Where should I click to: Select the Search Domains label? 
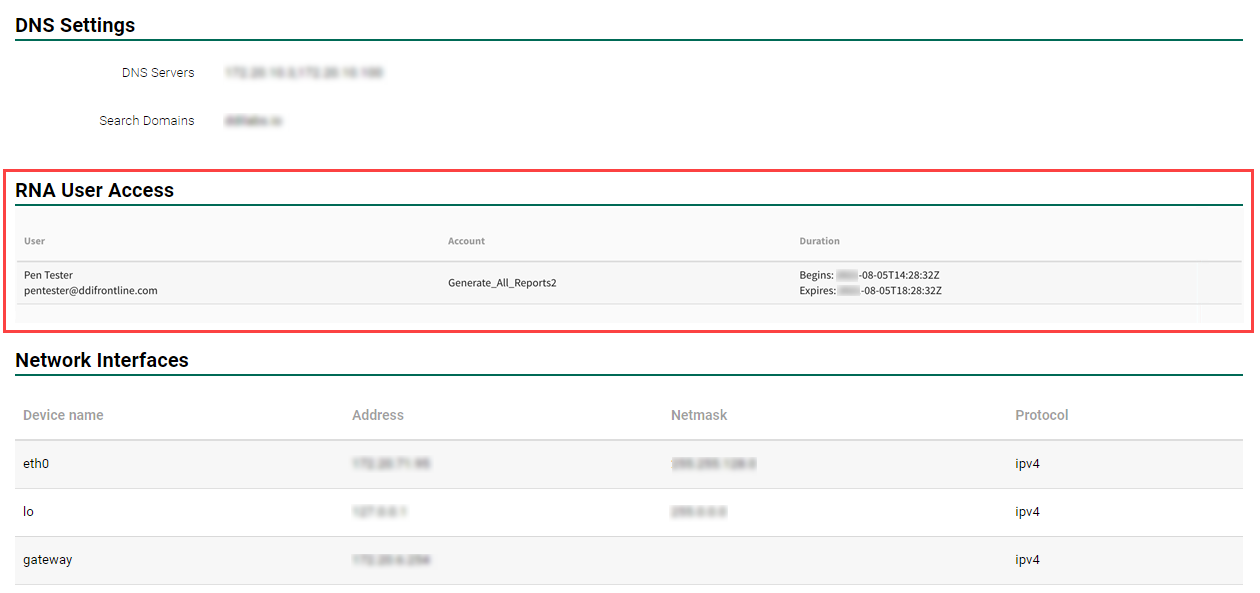147,121
